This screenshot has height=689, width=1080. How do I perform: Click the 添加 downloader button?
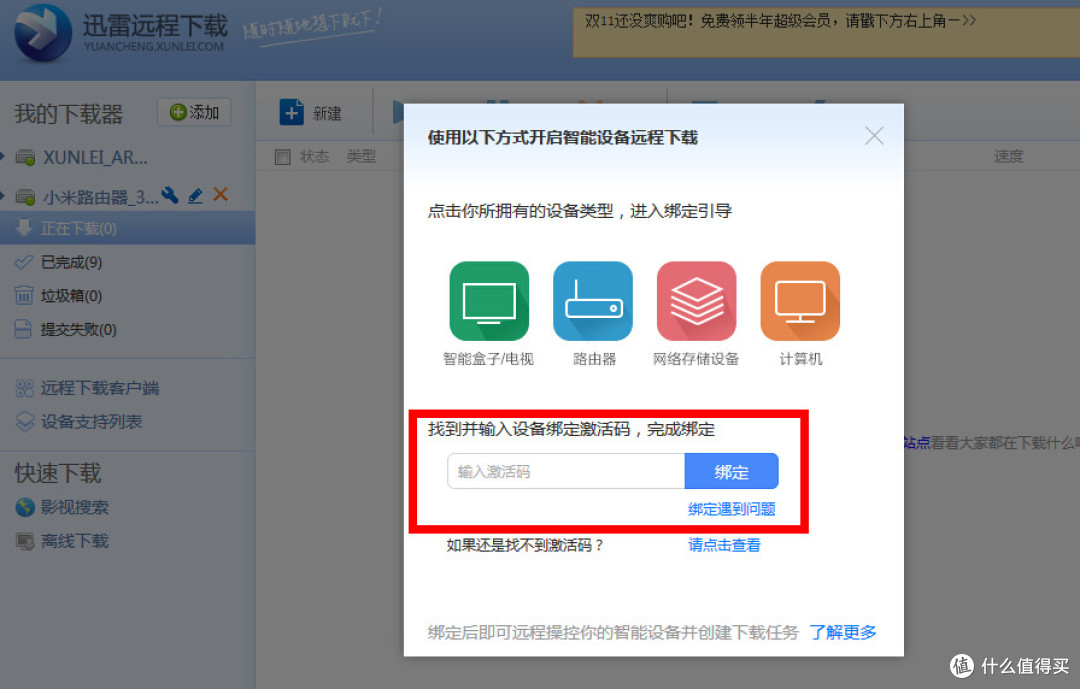point(194,112)
